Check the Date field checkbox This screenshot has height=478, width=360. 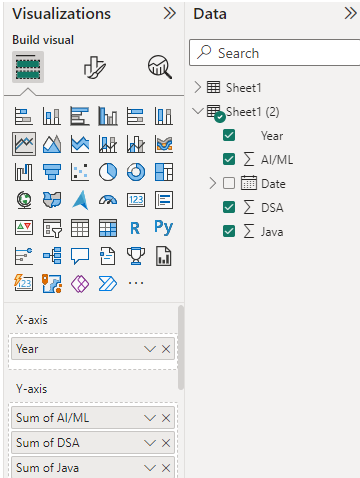(x=229, y=183)
